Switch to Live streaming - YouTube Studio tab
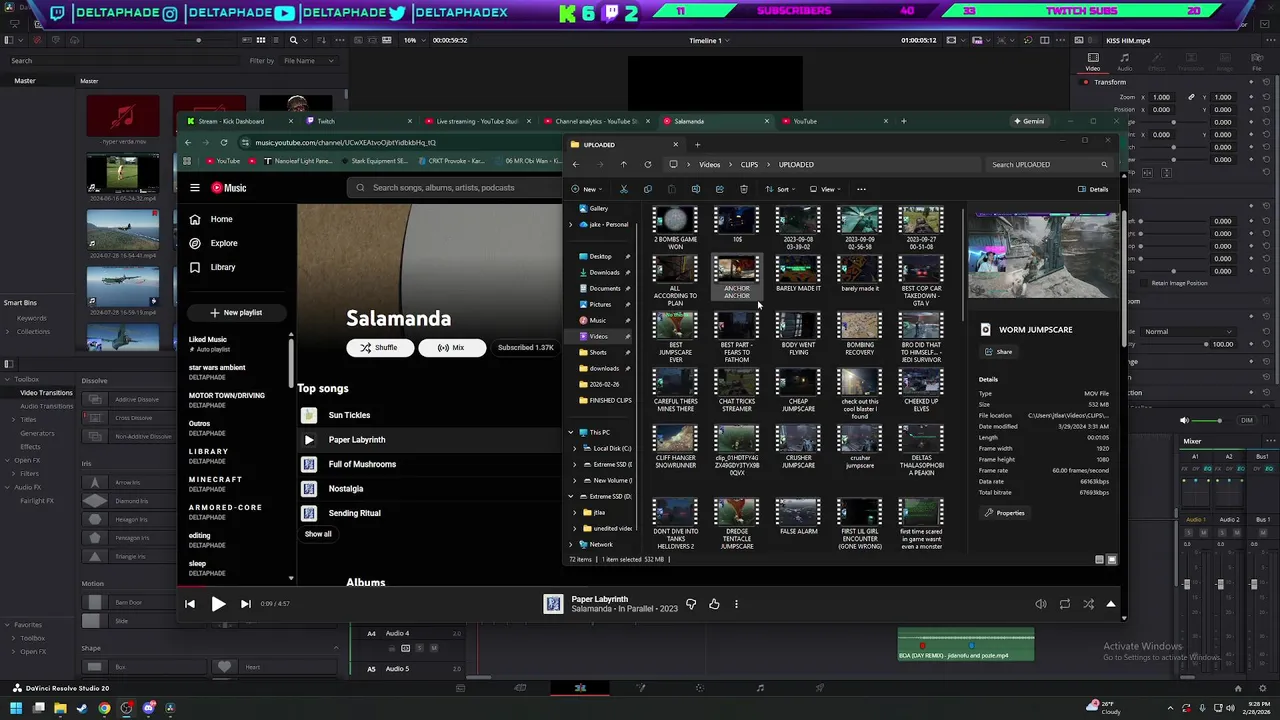 (476, 121)
